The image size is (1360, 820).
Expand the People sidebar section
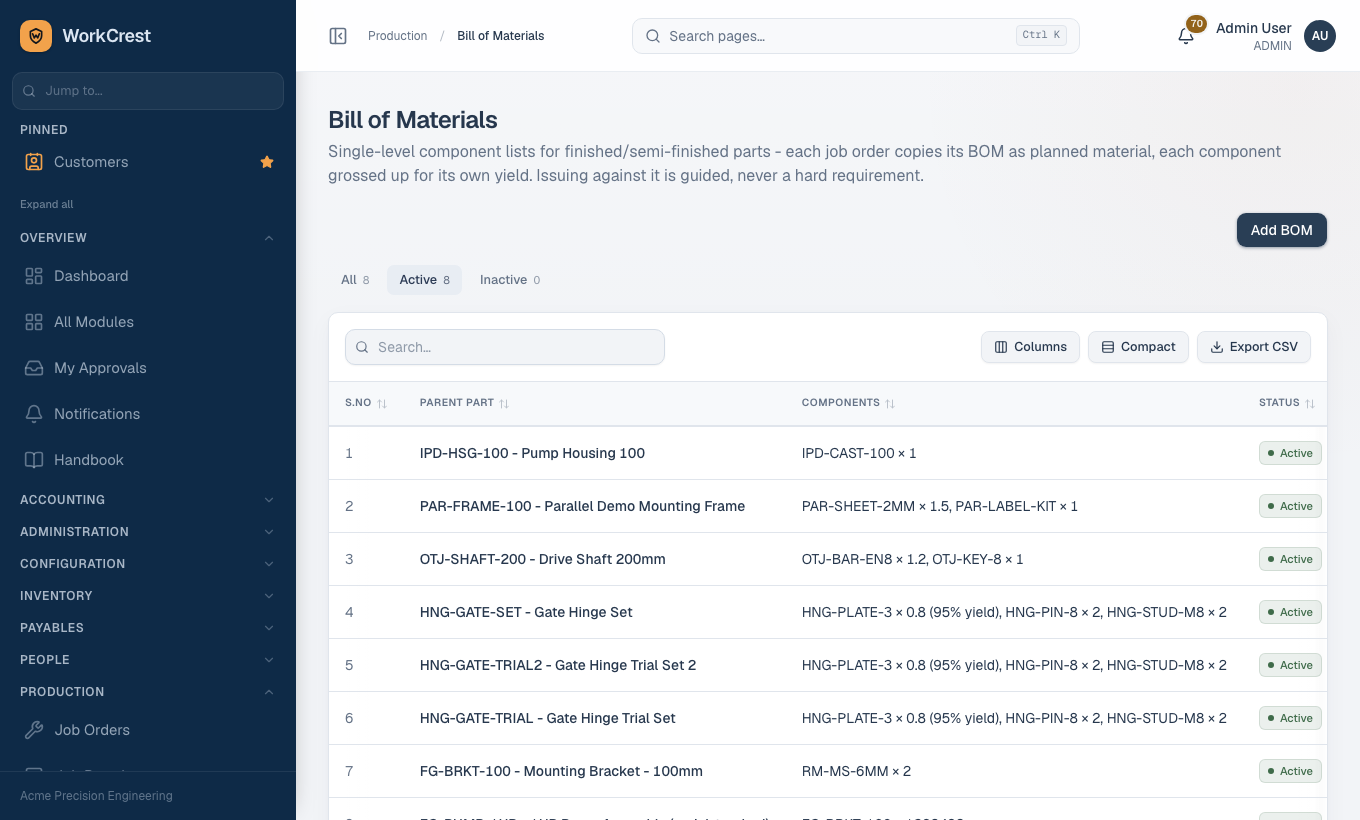[148, 660]
